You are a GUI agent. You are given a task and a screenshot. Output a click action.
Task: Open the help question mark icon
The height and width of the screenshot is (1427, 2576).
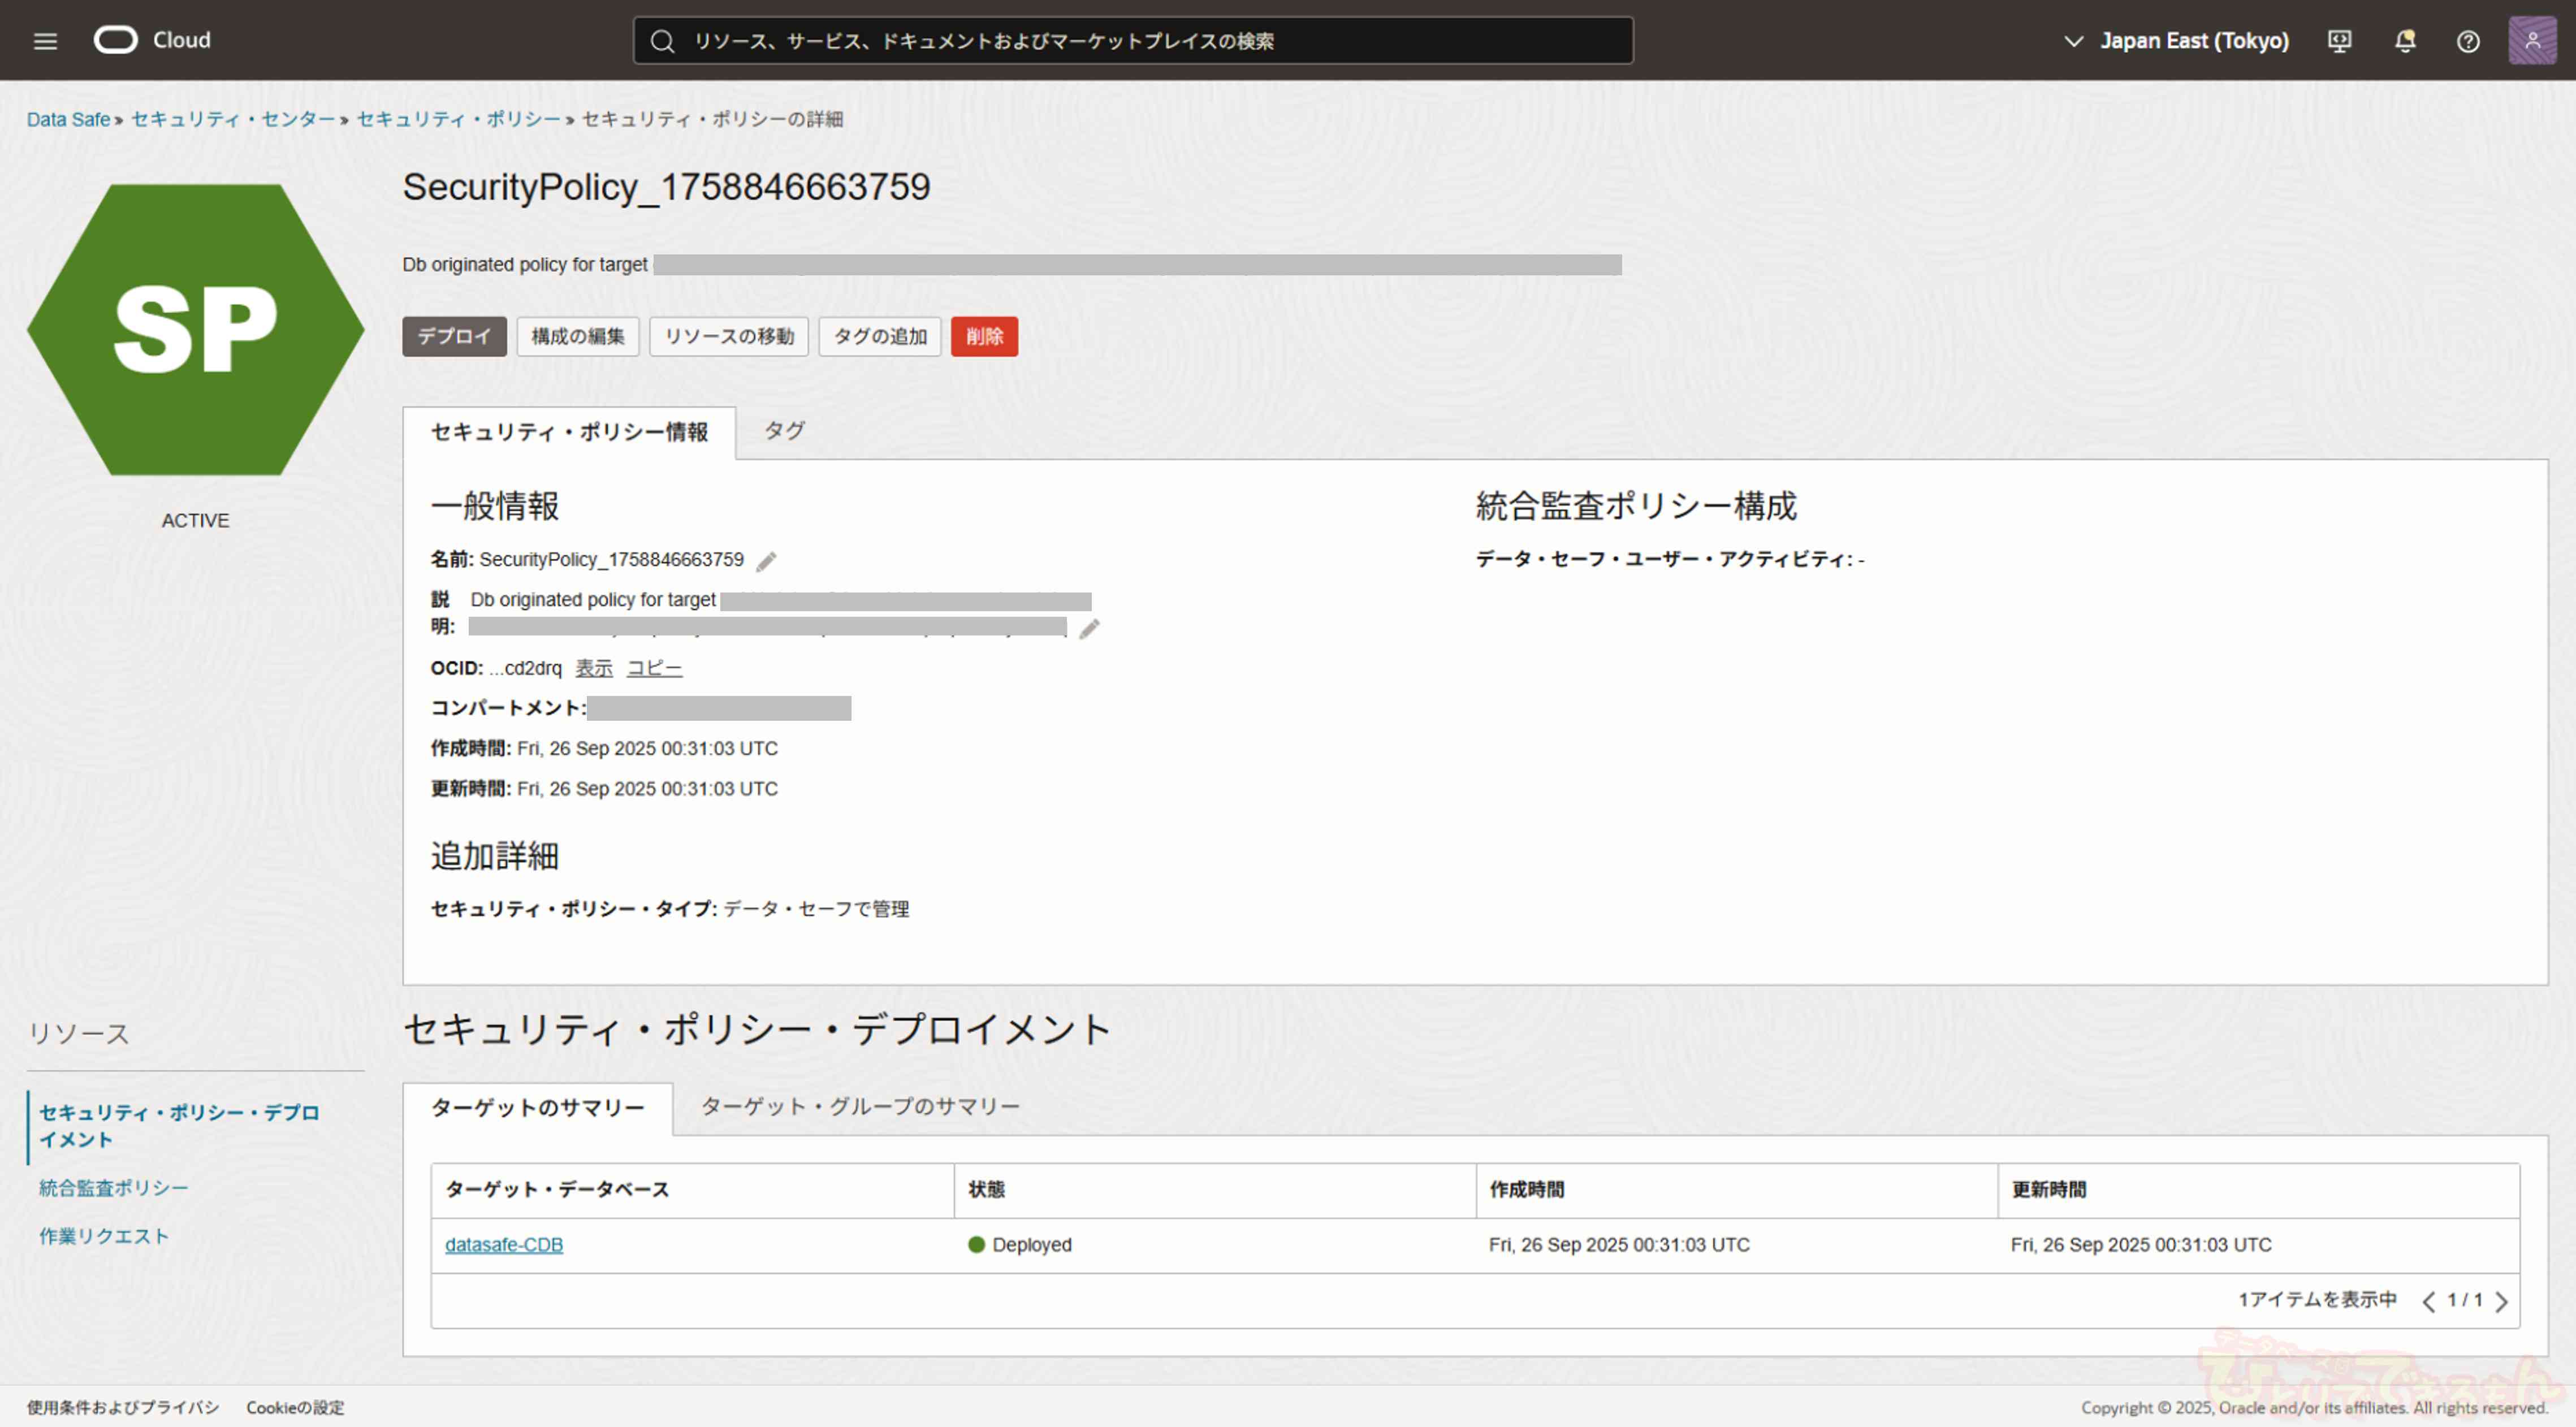click(x=2468, y=41)
